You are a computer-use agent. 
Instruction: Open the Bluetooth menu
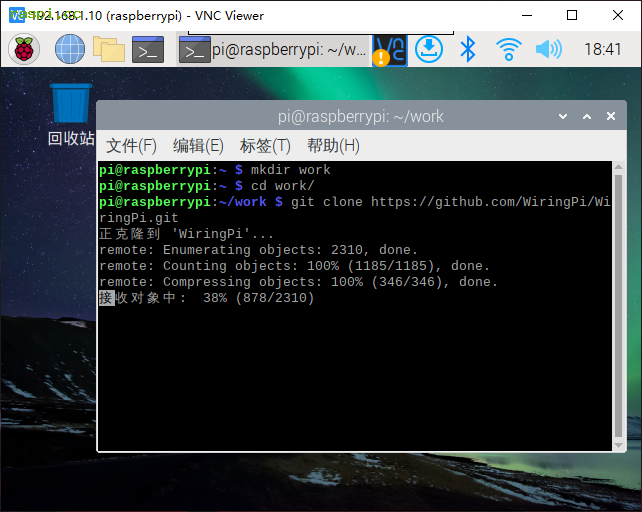click(467, 49)
